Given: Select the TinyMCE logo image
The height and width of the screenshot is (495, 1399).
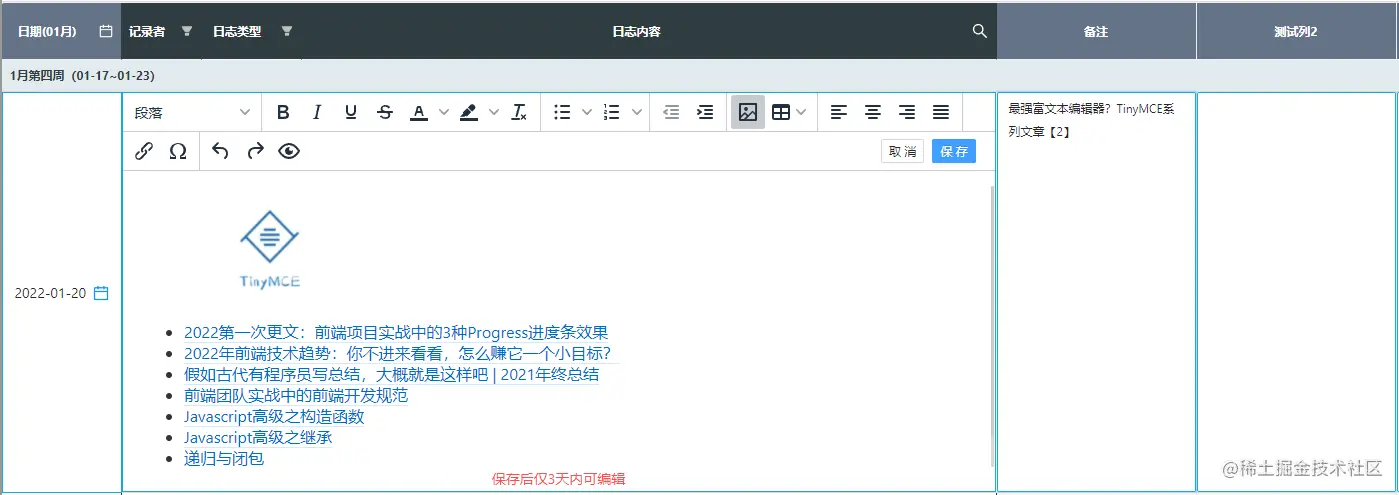Looking at the screenshot, I should [x=270, y=251].
